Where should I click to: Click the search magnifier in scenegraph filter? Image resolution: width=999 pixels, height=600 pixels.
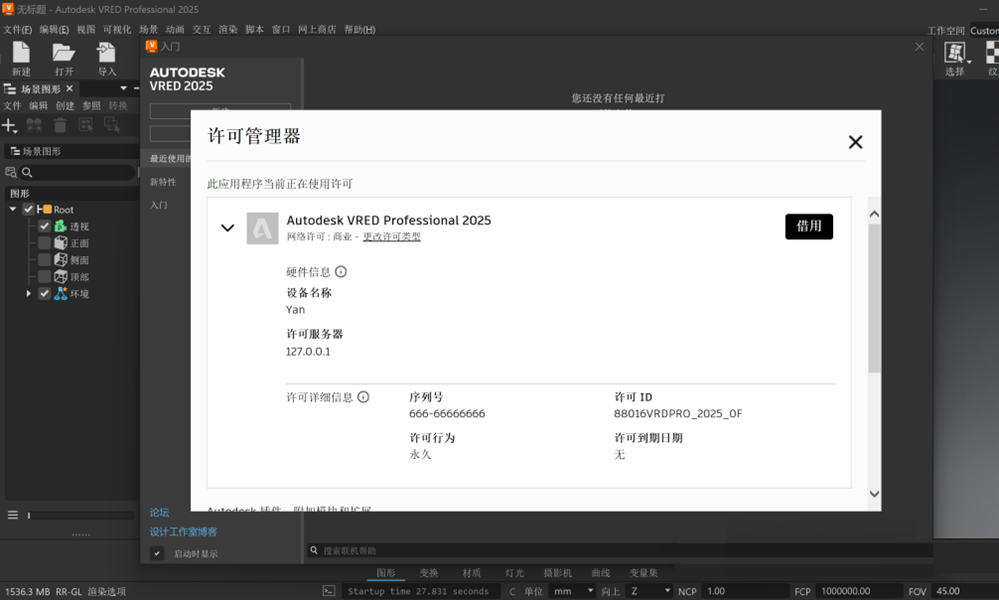click(27, 172)
